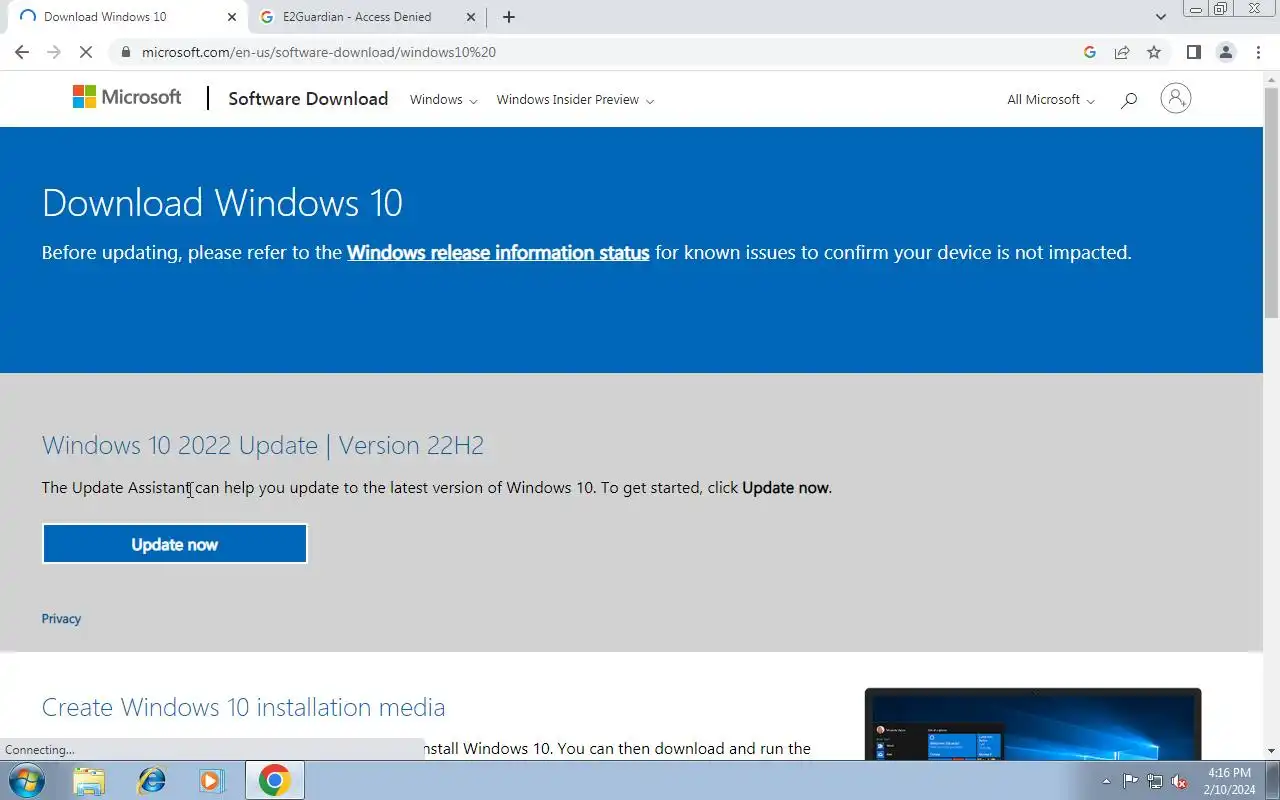This screenshot has height=800, width=1280.
Task: Close the E2Guardian Access Denied tab
Action: [471, 17]
